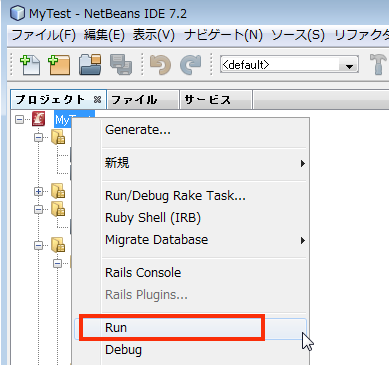Open the <default> configuration dropdown
The height and width of the screenshot is (365, 389).
point(349,66)
